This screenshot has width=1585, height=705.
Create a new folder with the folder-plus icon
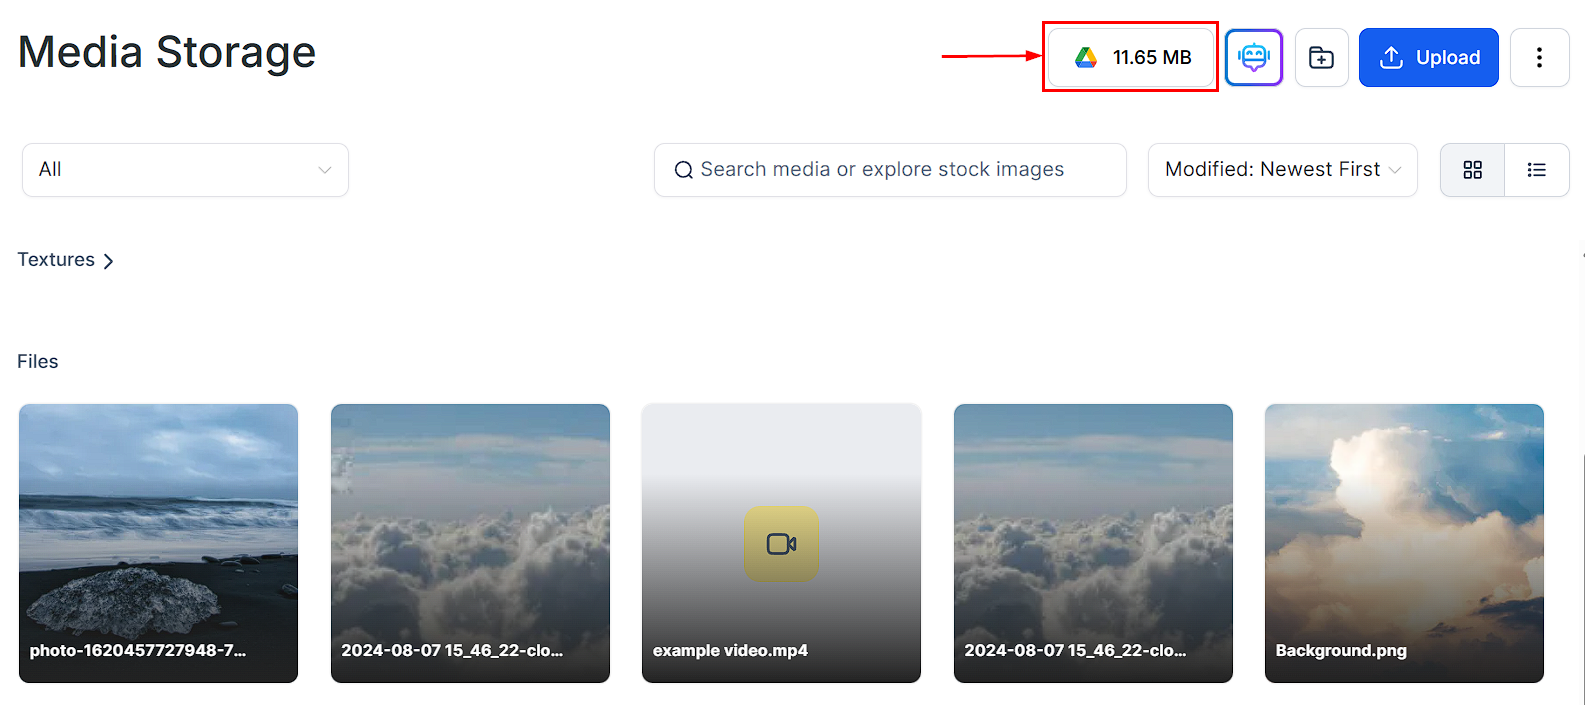click(1322, 58)
